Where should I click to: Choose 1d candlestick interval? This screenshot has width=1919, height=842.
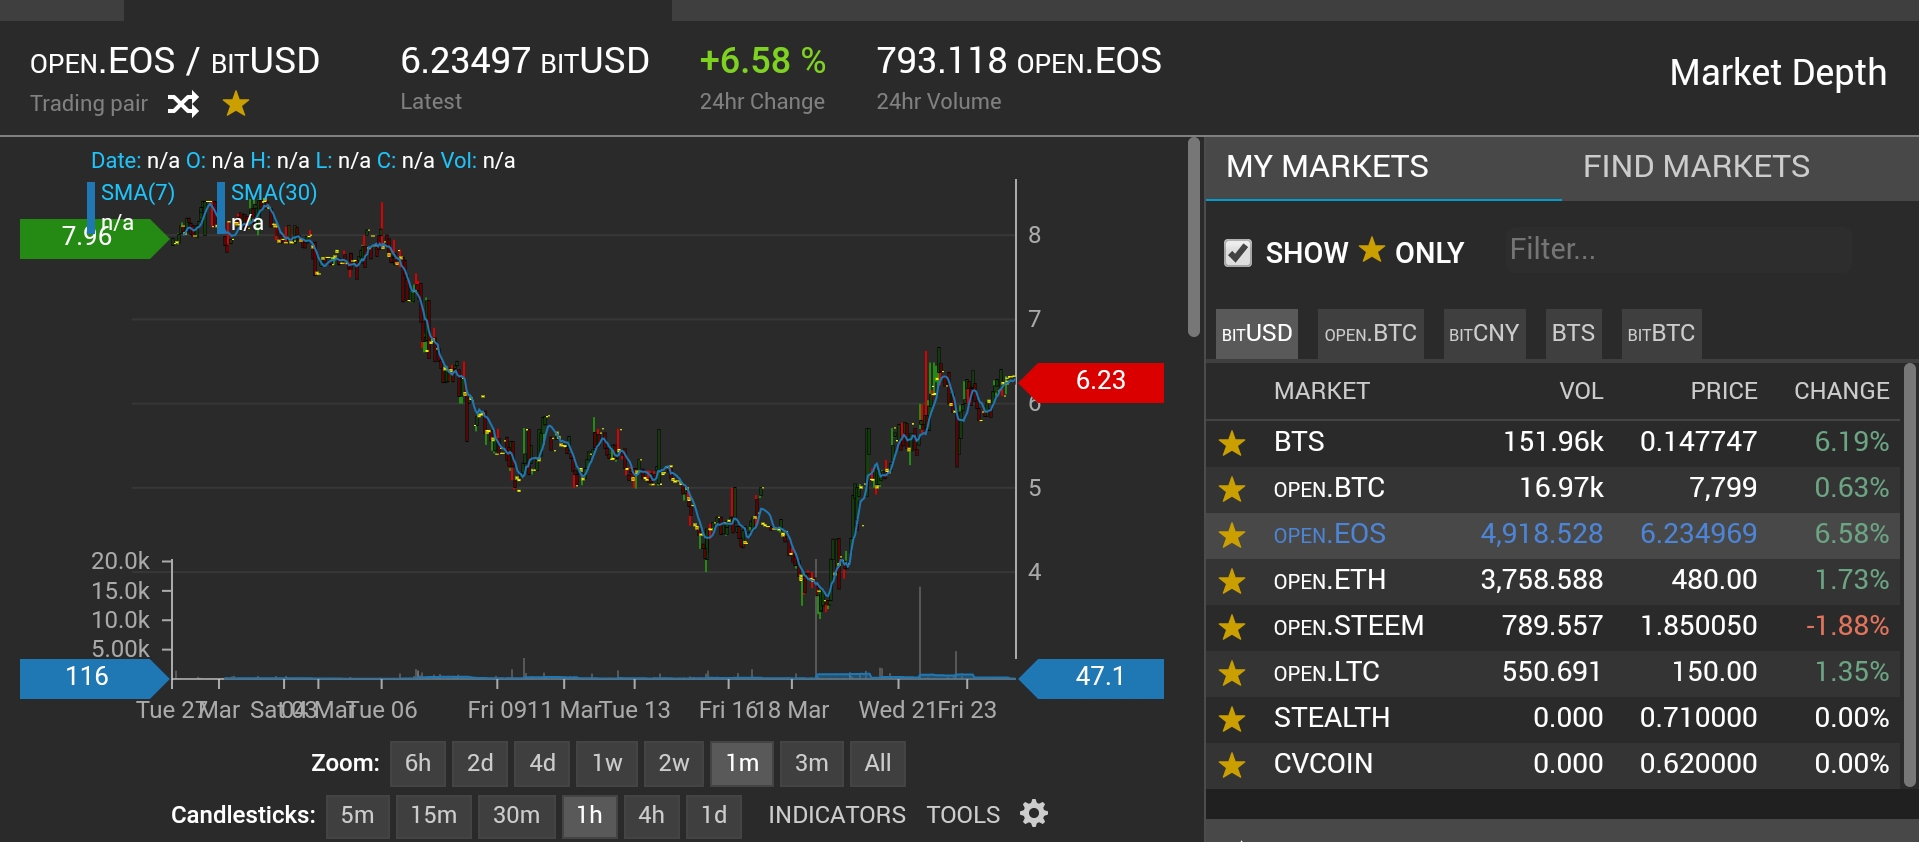coord(714,815)
